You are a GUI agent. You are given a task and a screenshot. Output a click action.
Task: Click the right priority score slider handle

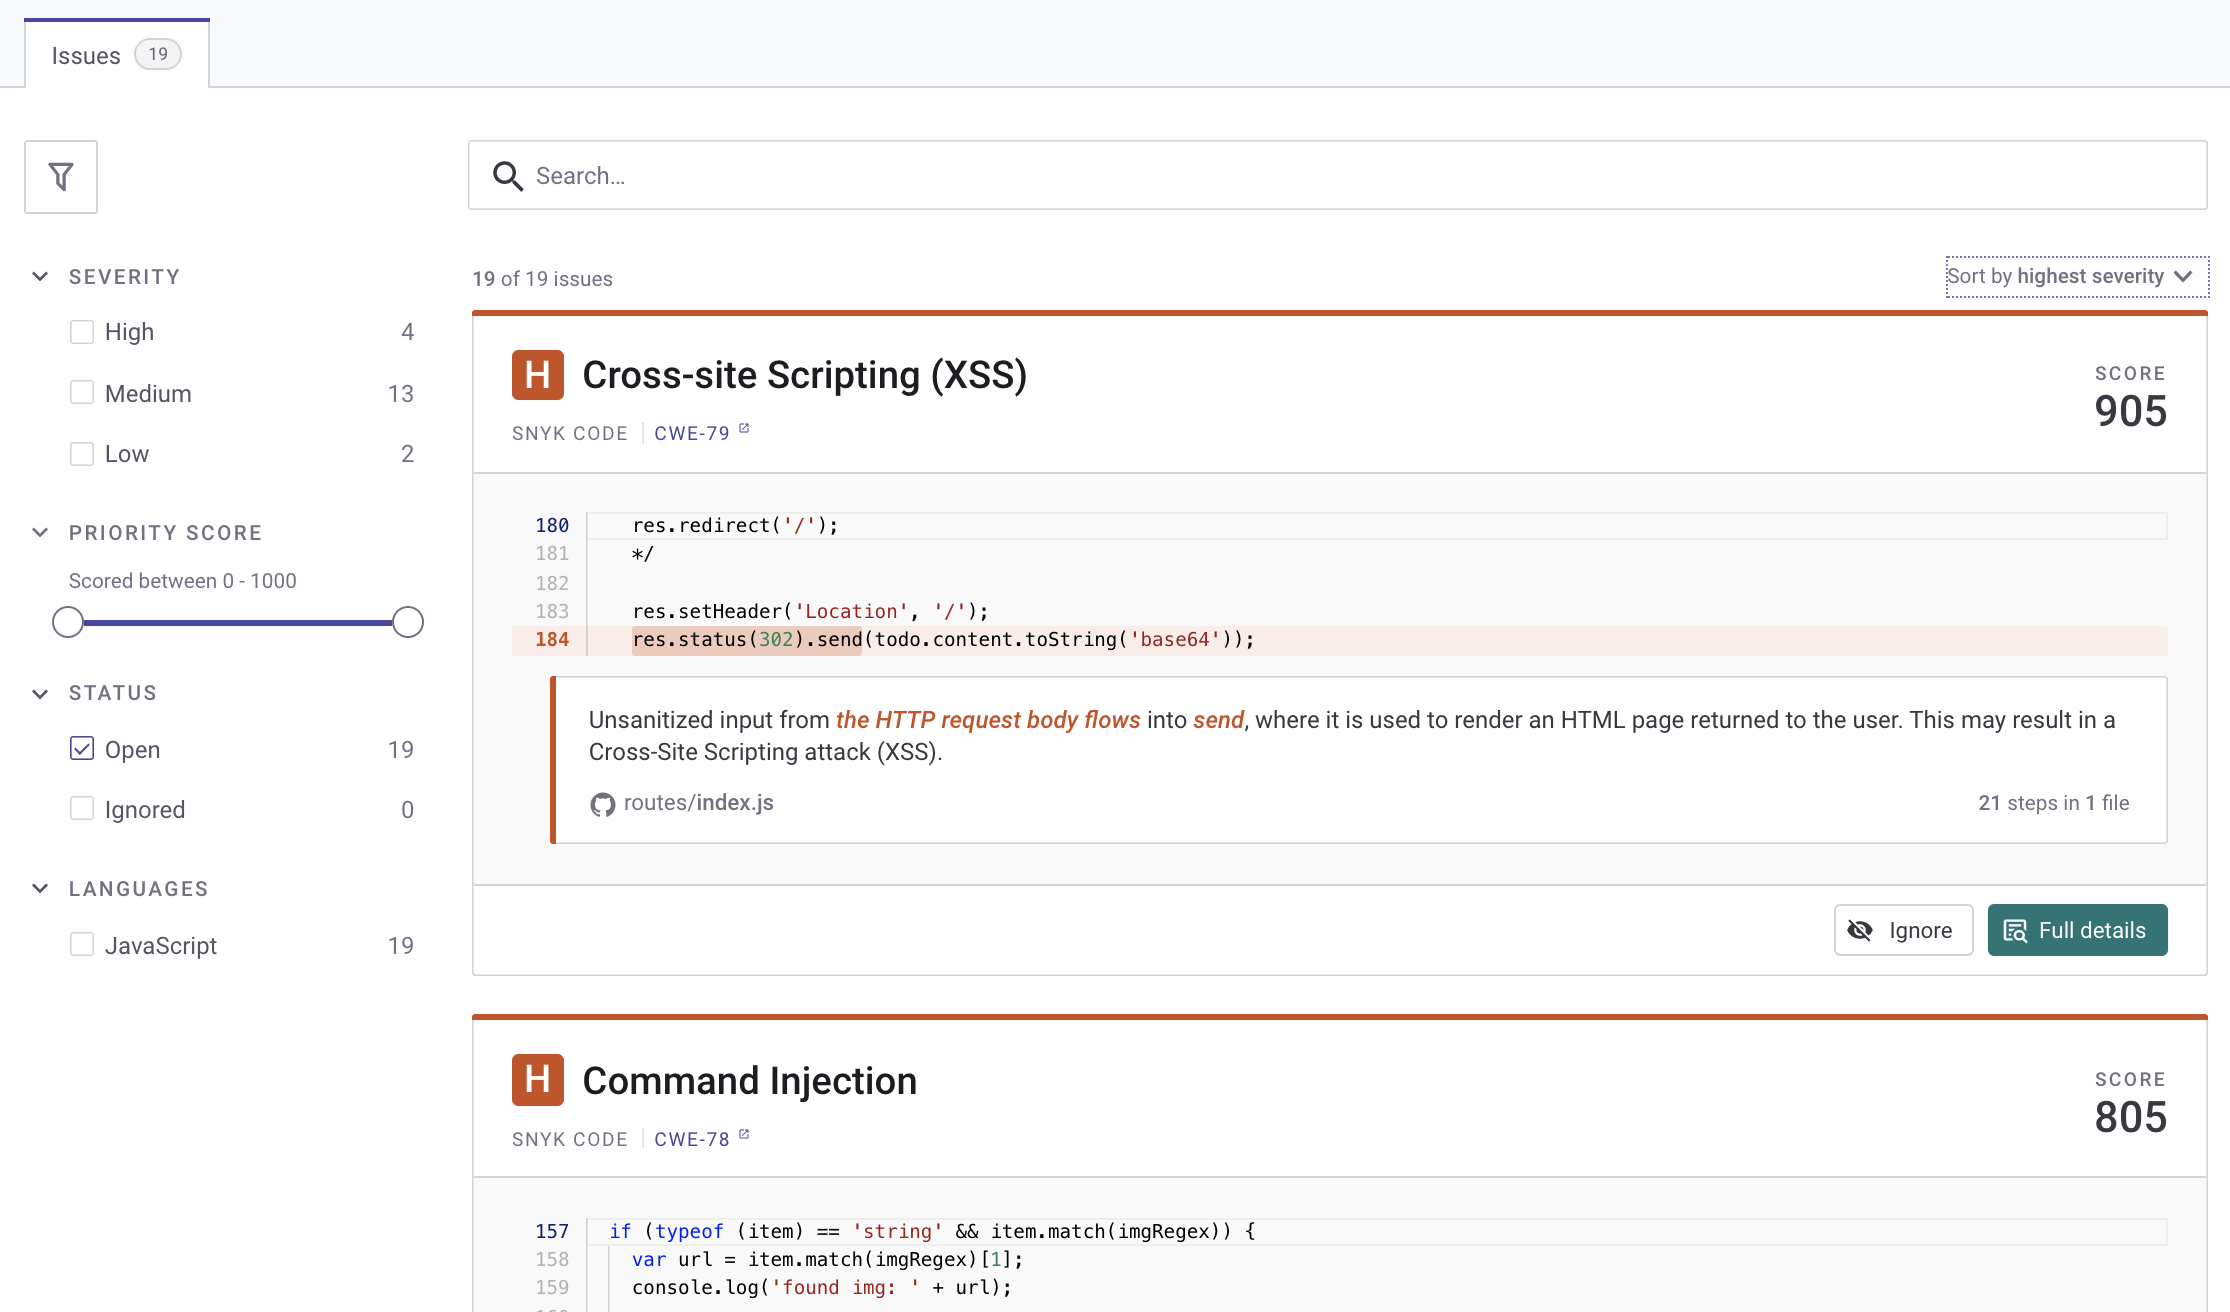coord(408,622)
